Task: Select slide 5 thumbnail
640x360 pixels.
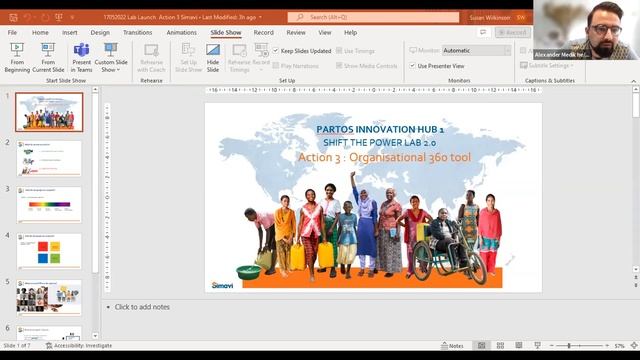Action: (x=49, y=298)
